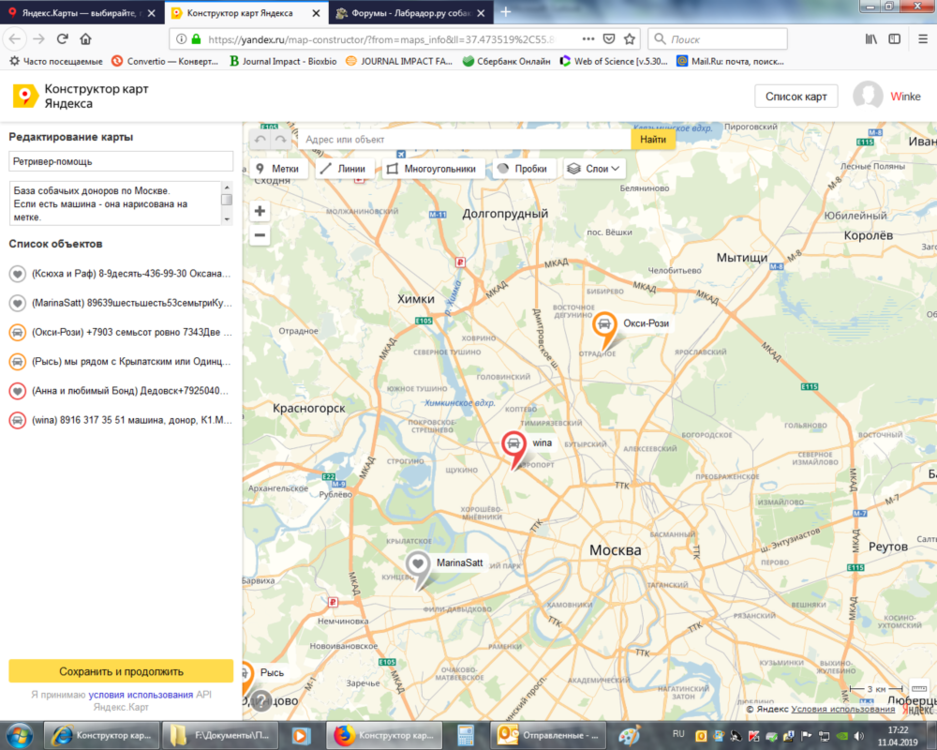Expand the Слои layers dropdown
This screenshot has height=750, width=937.
coord(595,169)
